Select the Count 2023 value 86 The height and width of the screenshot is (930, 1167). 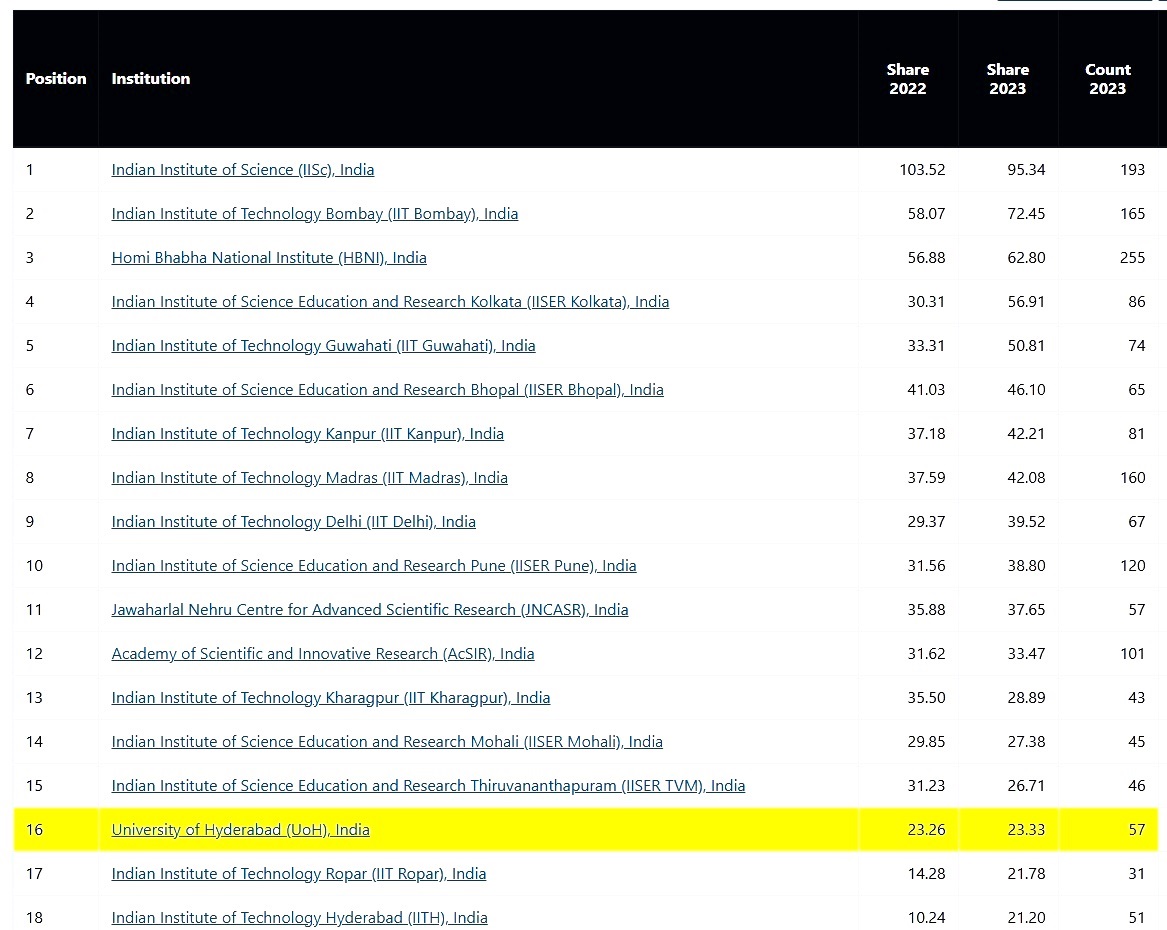click(1136, 301)
